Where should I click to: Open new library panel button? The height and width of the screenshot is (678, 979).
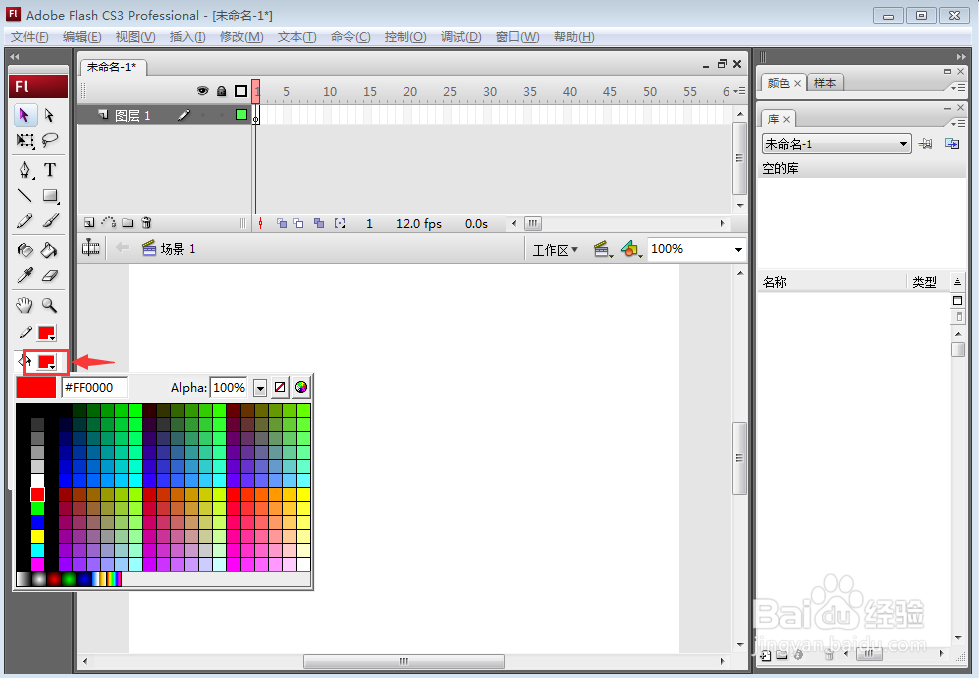pos(952,144)
